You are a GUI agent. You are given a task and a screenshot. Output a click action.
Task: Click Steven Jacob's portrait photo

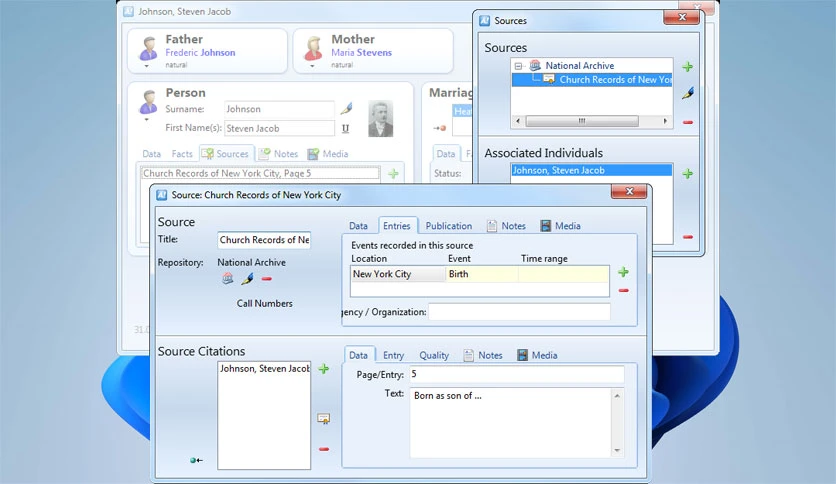point(381,118)
